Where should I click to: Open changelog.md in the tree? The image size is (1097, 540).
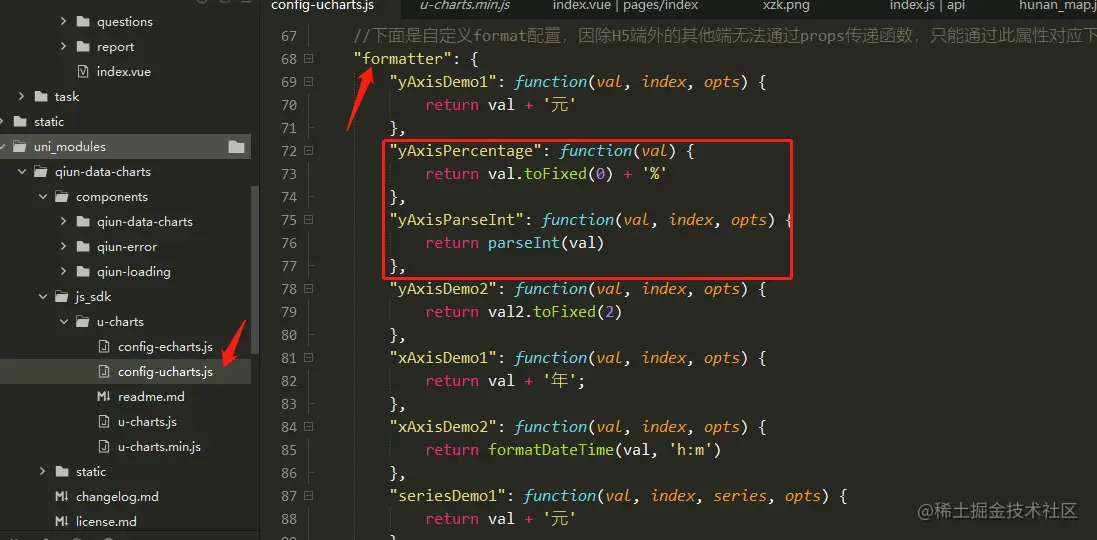pyautogui.click(x=117, y=497)
